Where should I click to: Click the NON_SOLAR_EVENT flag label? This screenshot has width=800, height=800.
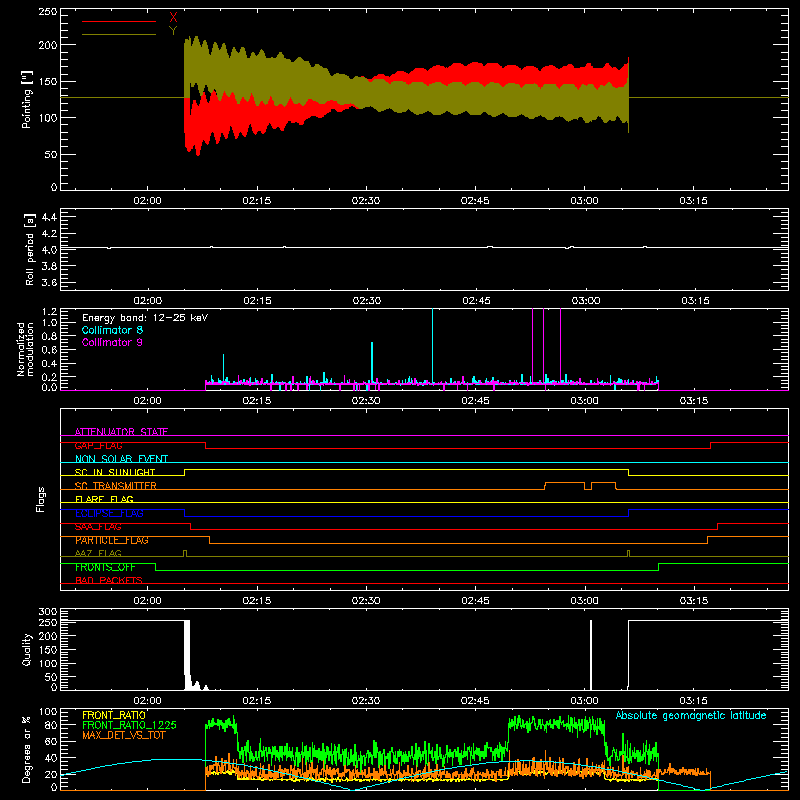click(x=121, y=459)
